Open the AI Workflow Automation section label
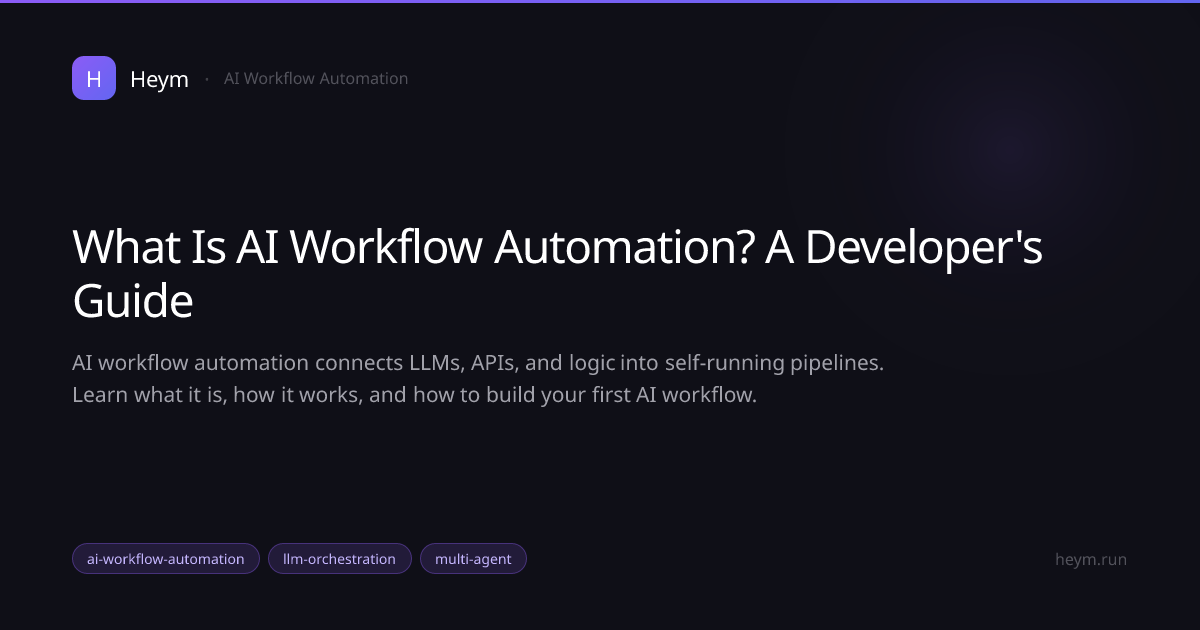1200x630 pixels. coord(316,78)
